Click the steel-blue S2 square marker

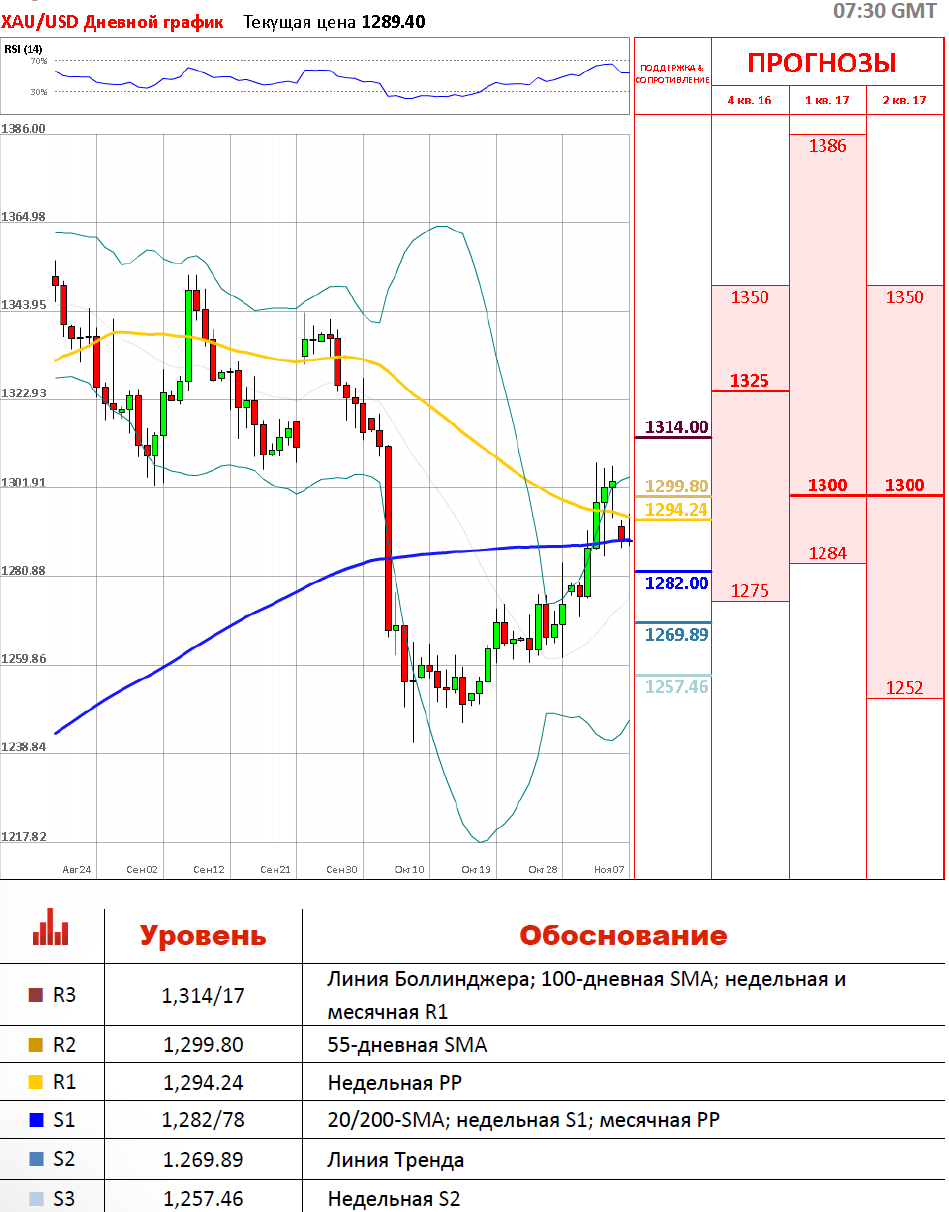[36, 1160]
